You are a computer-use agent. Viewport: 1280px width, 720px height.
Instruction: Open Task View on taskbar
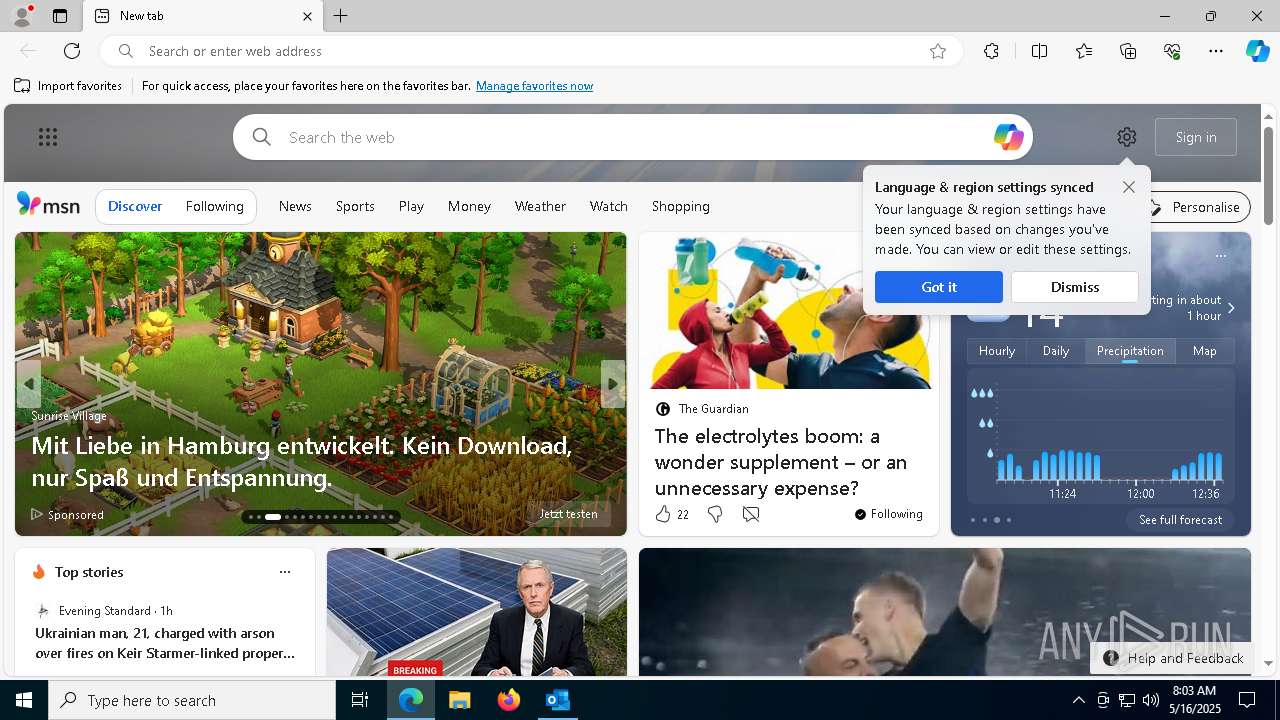click(360, 700)
